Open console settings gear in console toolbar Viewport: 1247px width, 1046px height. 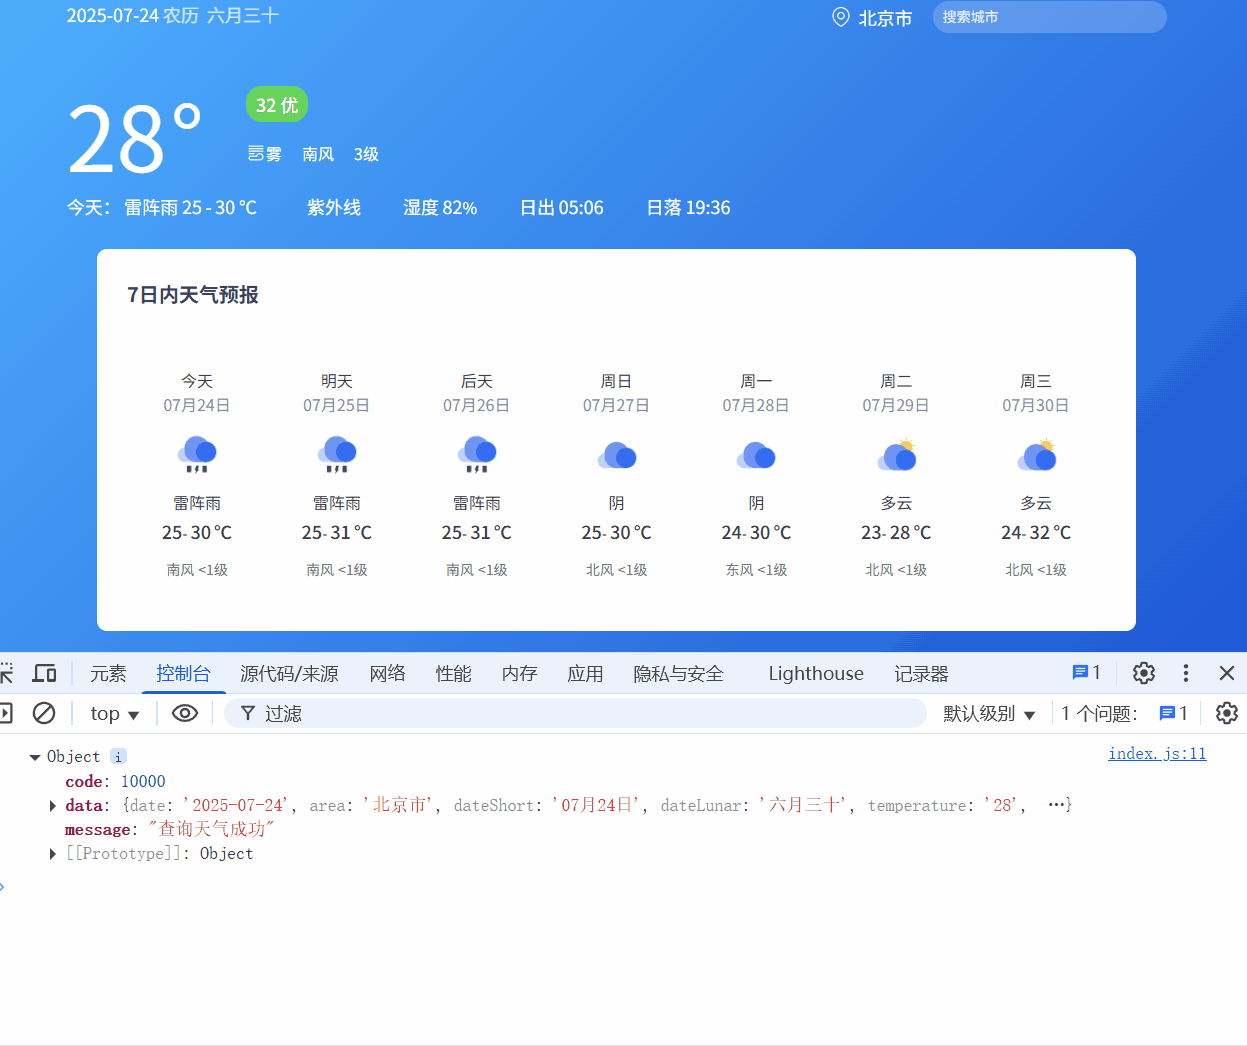(x=1227, y=713)
